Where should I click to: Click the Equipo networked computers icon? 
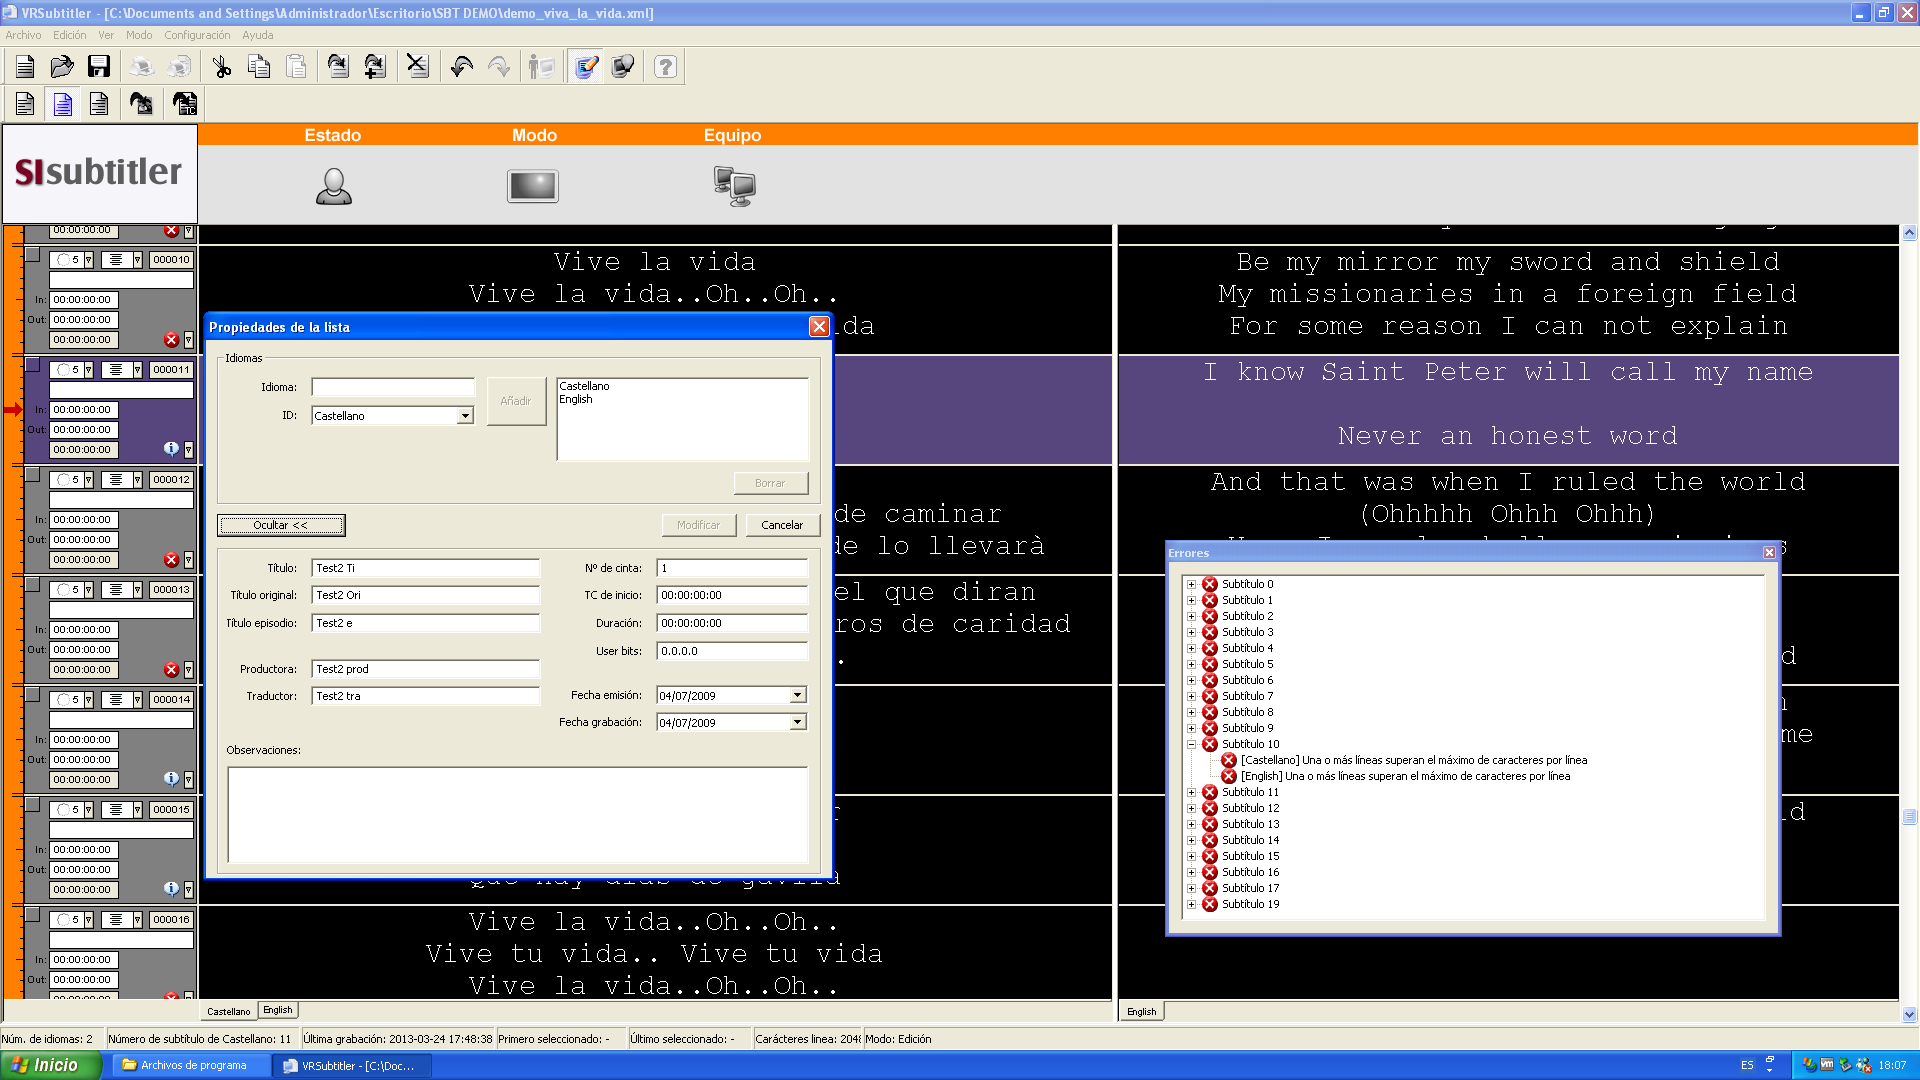tap(734, 186)
